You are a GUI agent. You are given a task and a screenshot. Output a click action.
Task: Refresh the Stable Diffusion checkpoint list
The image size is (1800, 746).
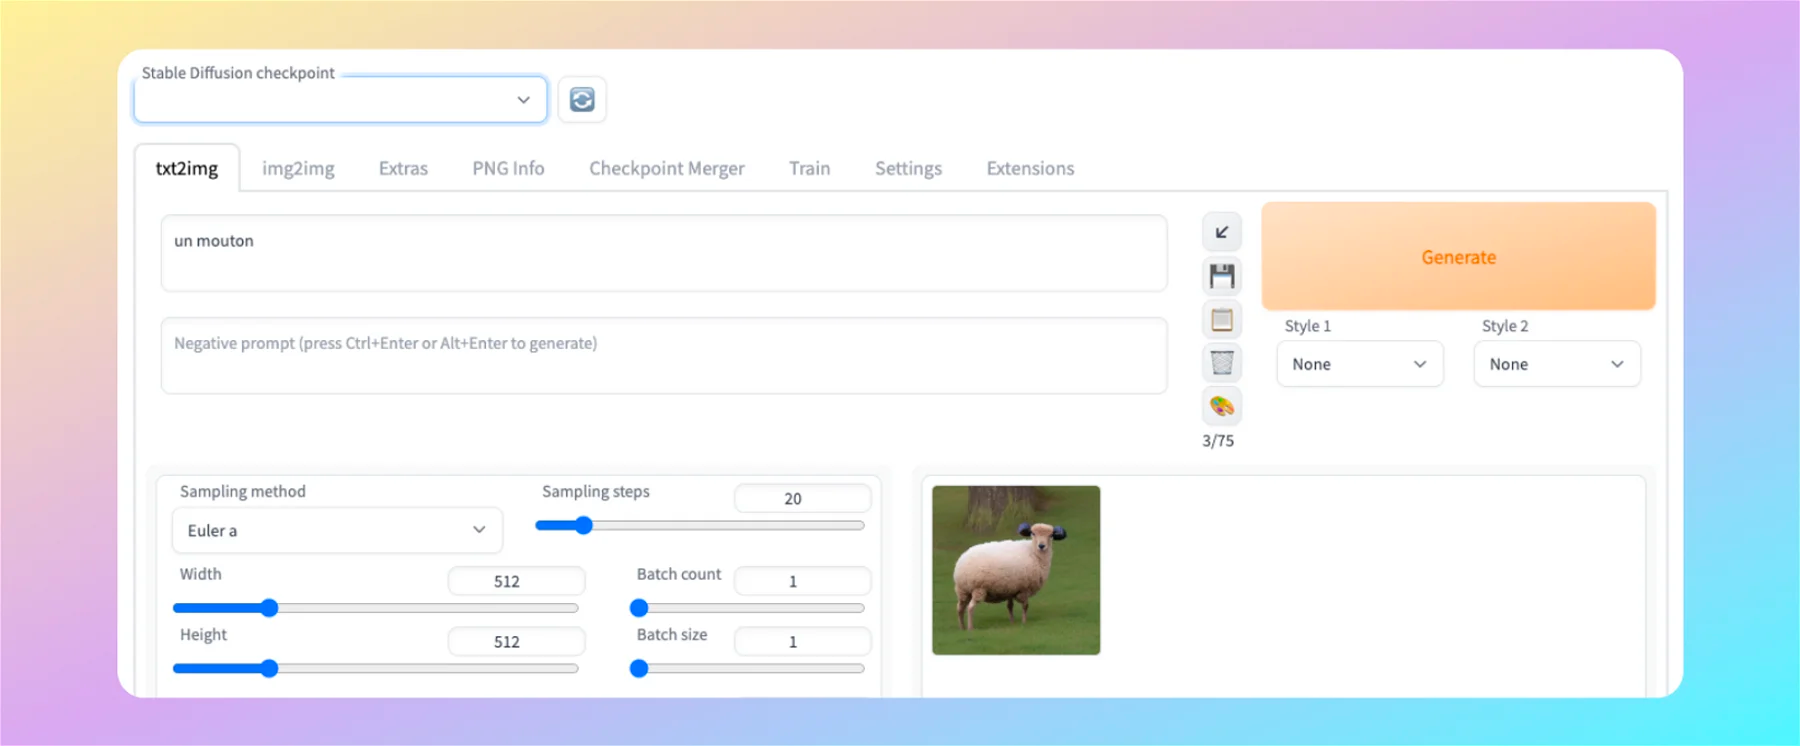click(582, 100)
